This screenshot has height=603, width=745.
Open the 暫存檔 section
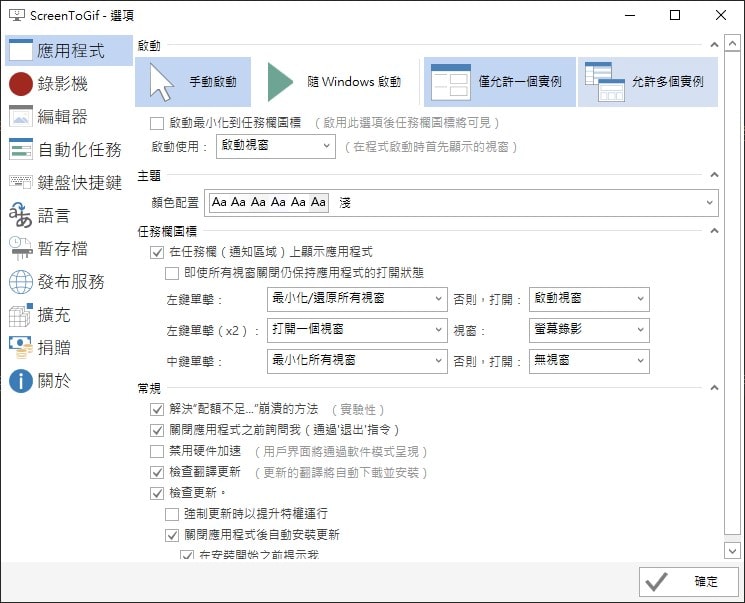pos(69,248)
